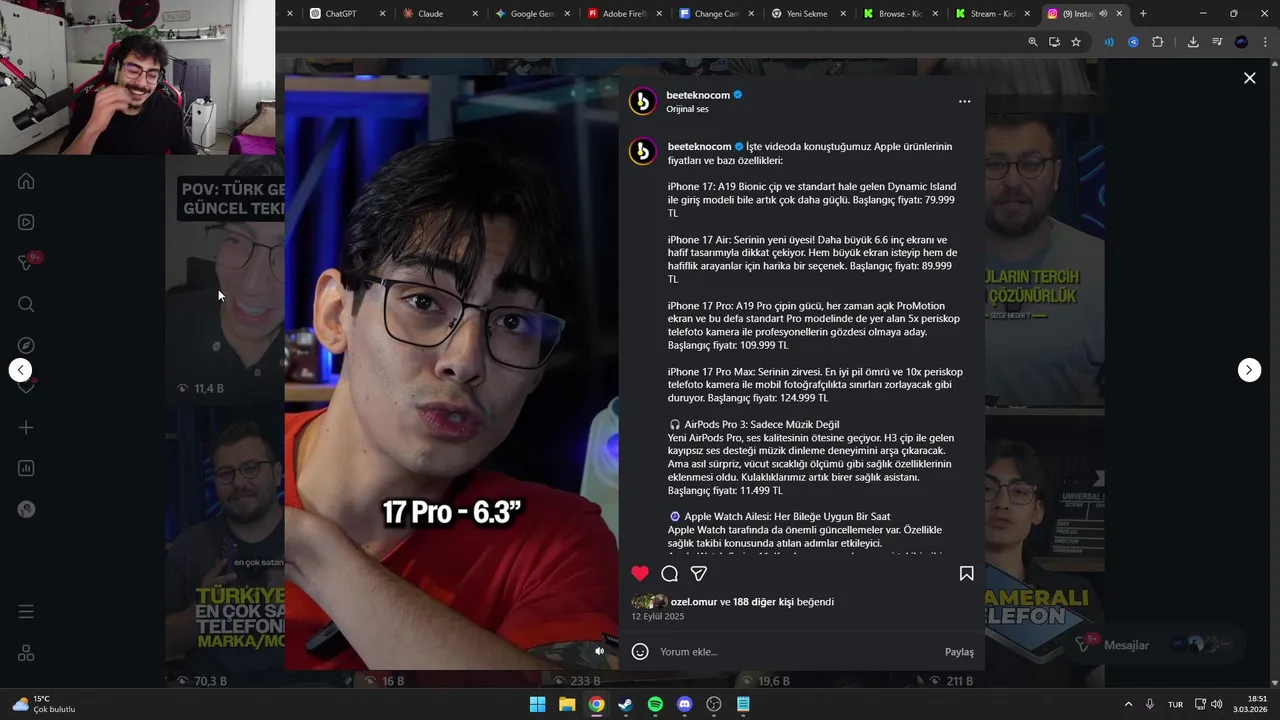Open the three-dot post options menu
The image size is (1280, 720).
pyautogui.click(x=964, y=101)
